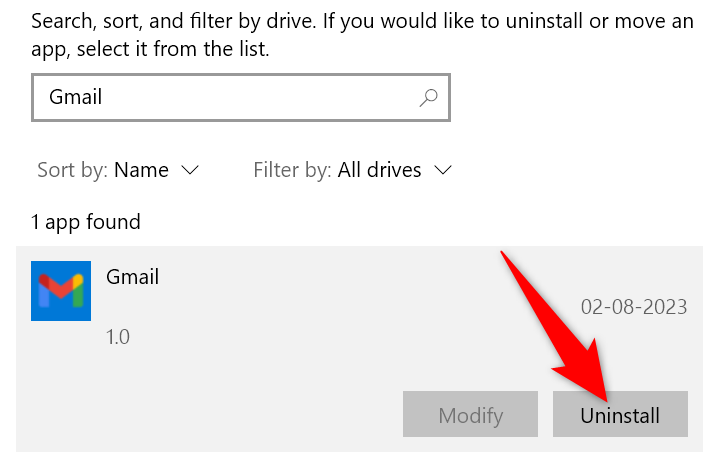Open the All drives filter dropdown
The width and height of the screenshot is (726, 463).
click(x=380, y=170)
